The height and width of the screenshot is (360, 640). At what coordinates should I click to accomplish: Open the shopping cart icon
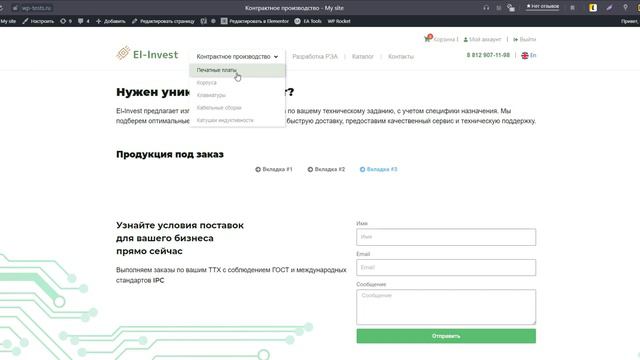(x=428, y=38)
